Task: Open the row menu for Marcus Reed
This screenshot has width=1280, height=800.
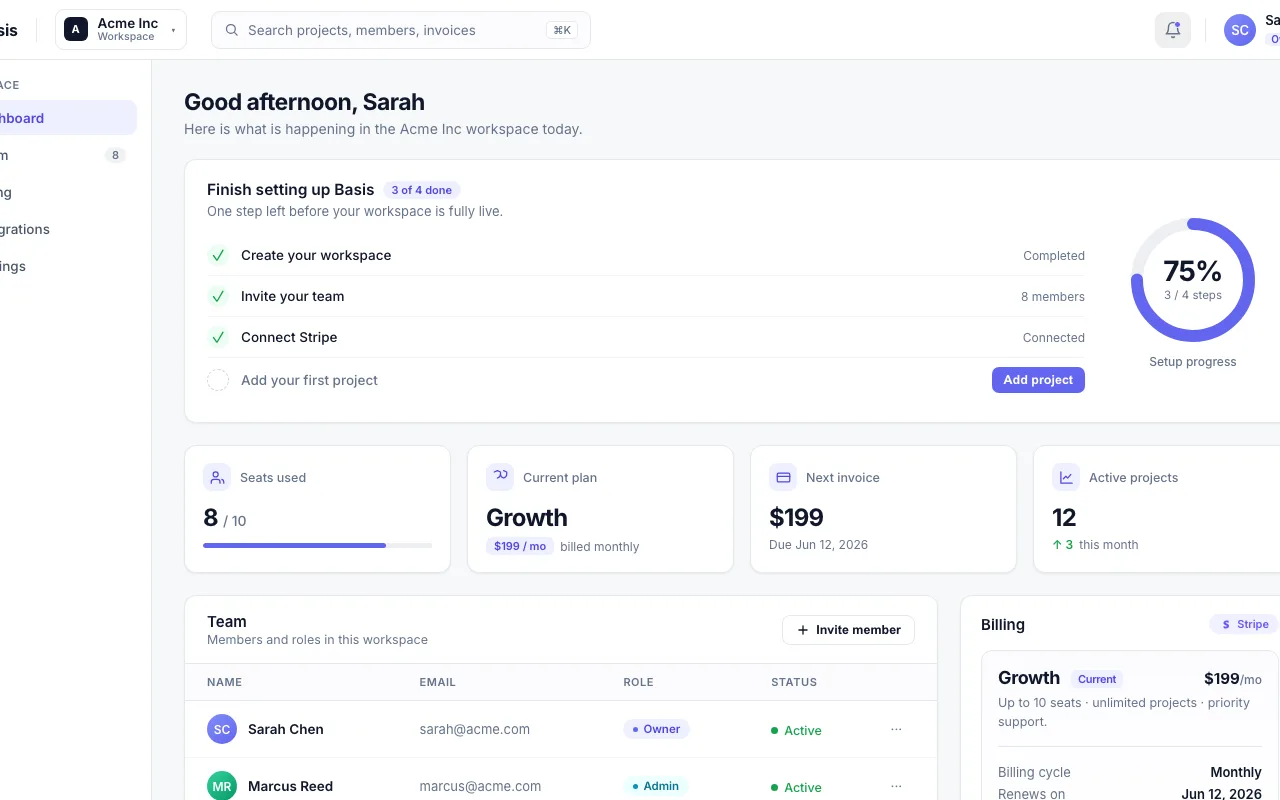Action: [x=896, y=786]
